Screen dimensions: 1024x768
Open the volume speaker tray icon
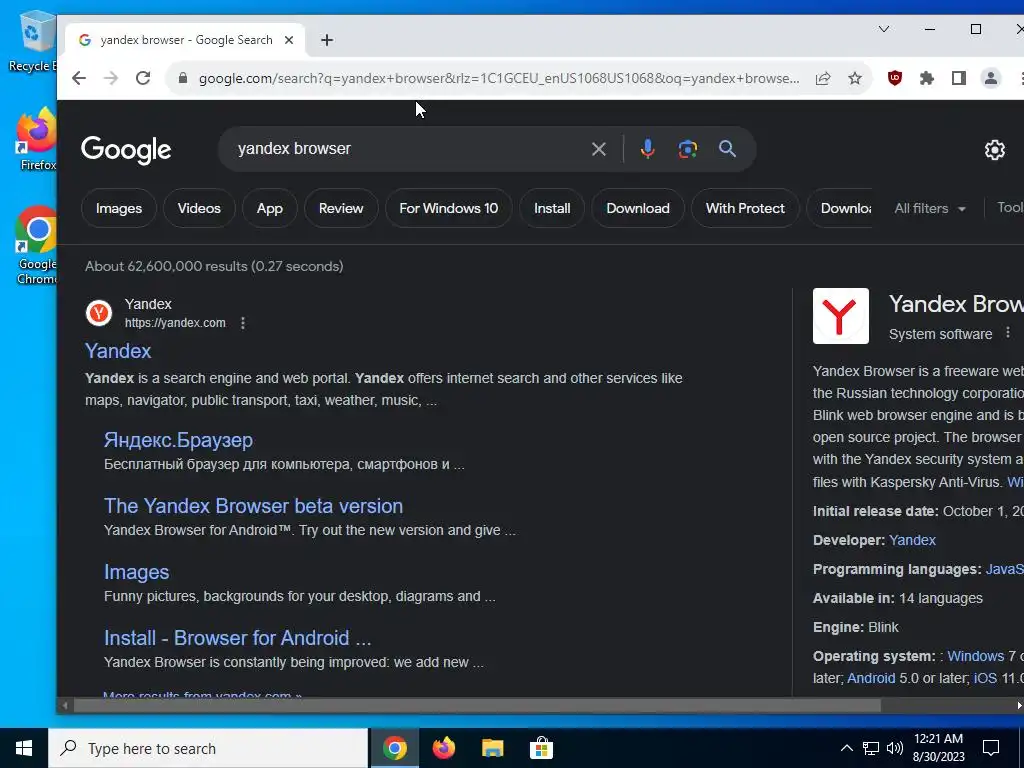coord(895,748)
